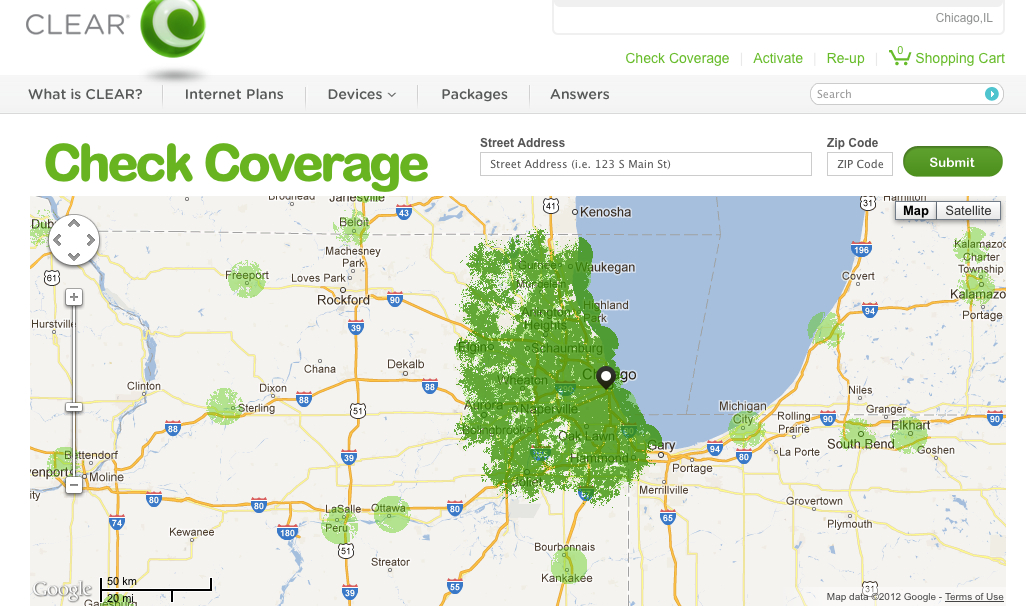Click the Check Coverage link
This screenshot has width=1026, height=611.
click(x=677, y=58)
